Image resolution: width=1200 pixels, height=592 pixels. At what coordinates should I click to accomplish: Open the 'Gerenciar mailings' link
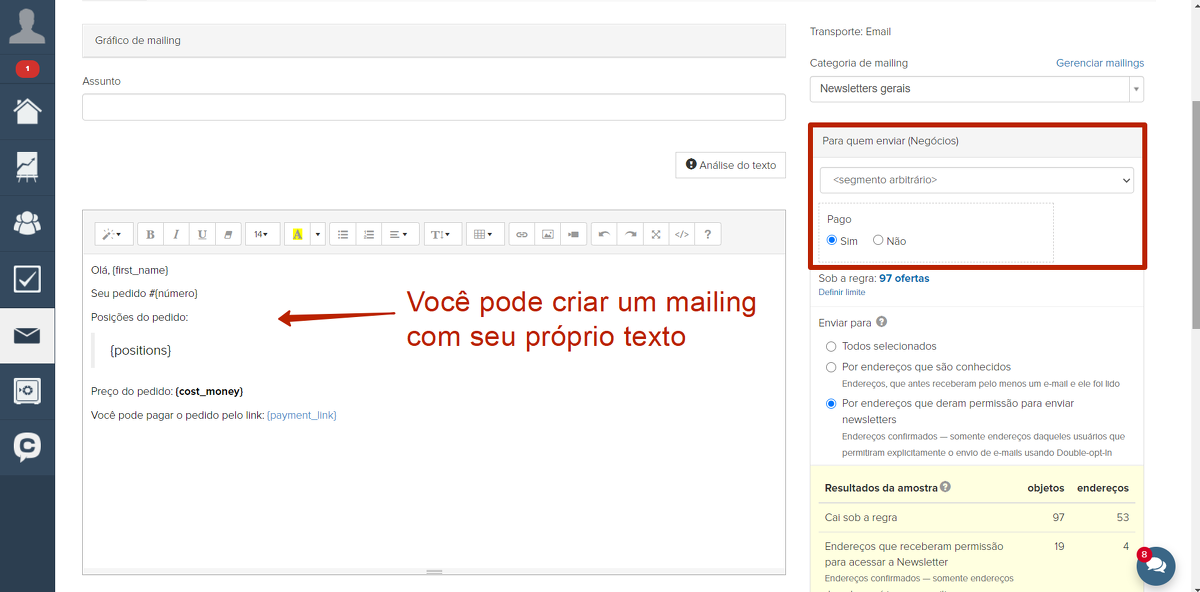point(1099,63)
